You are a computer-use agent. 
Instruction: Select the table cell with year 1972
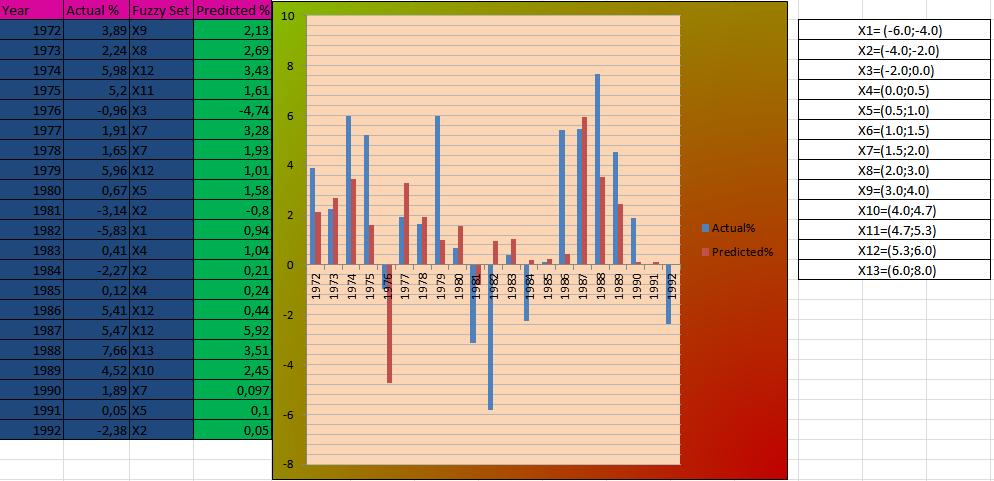click(x=31, y=30)
